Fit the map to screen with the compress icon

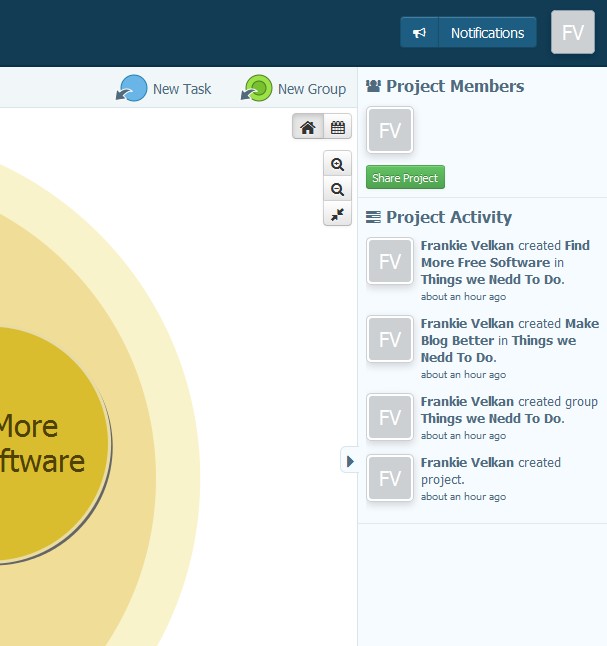pyautogui.click(x=337, y=214)
